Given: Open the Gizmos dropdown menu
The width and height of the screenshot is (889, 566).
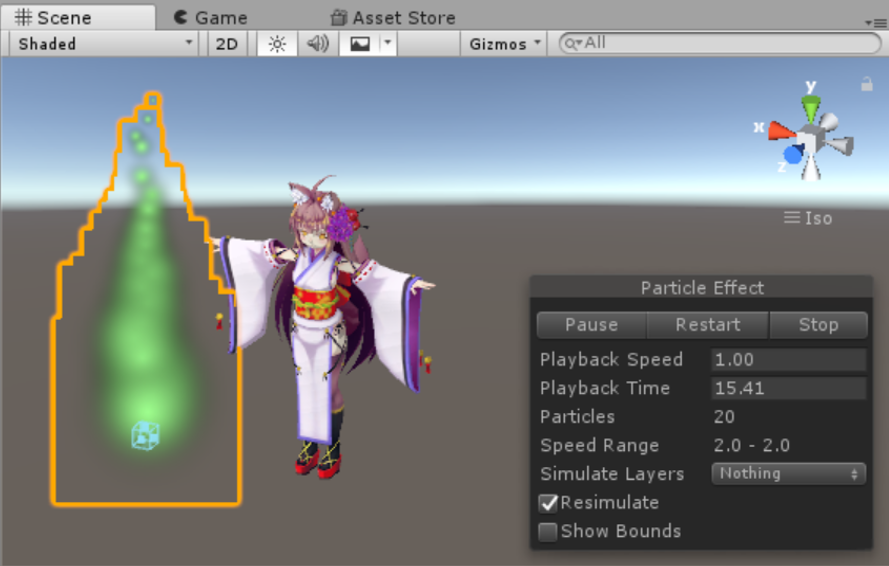Looking at the screenshot, I should pyautogui.click(x=505, y=44).
